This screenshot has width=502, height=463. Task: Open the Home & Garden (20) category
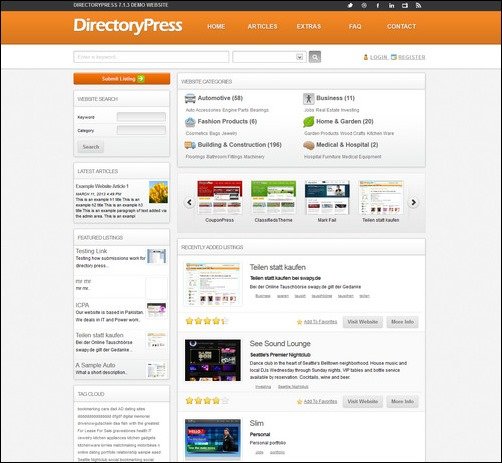pos(345,122)
